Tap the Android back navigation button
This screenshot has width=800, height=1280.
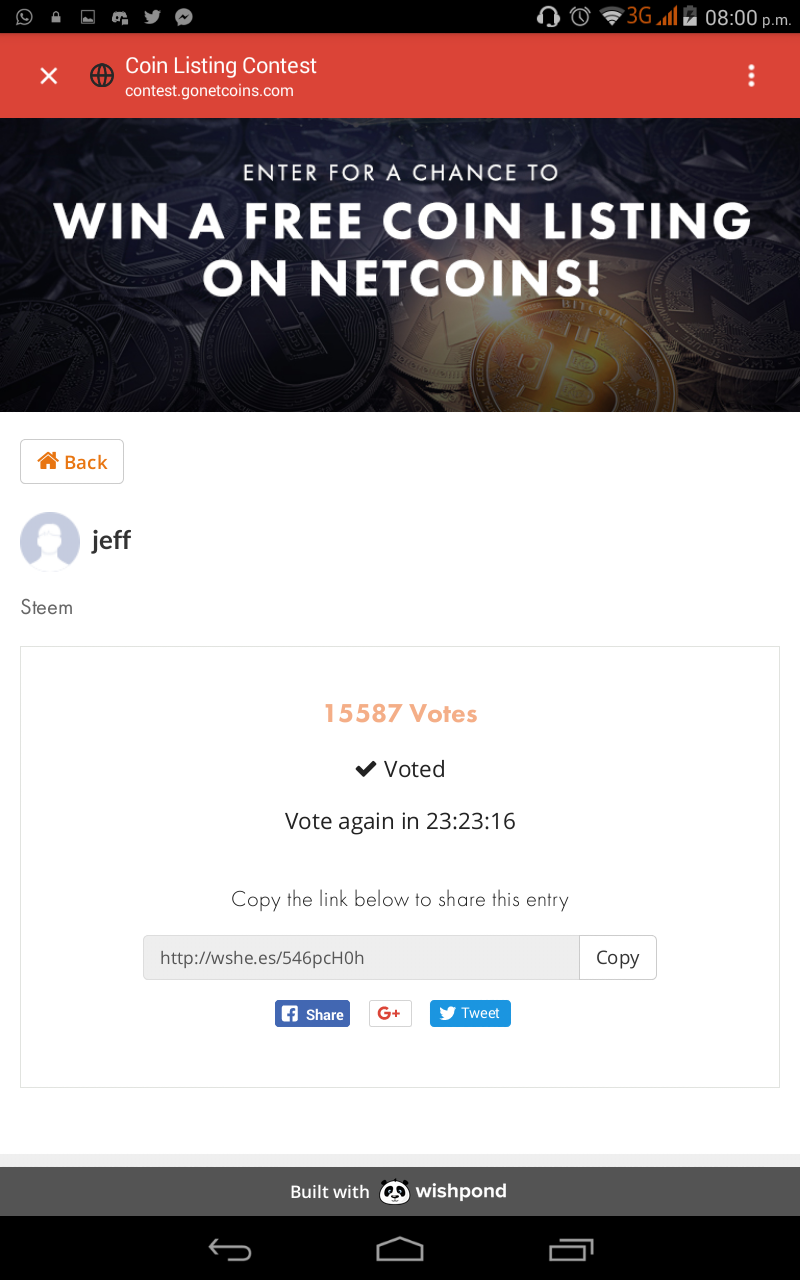tap(230, 1248)
